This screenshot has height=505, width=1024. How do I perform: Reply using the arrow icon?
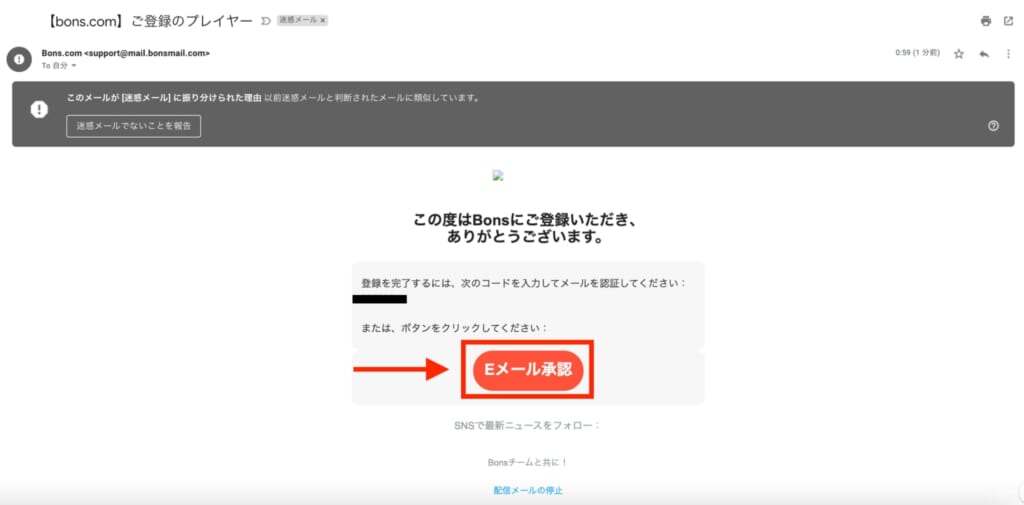984,54
